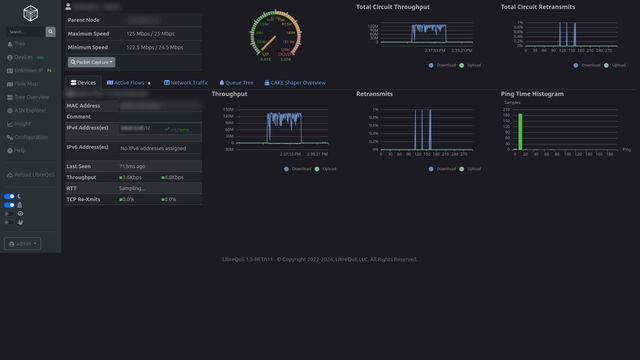
Task: Open the admin user dropdown
Action: tap(22, 244)
